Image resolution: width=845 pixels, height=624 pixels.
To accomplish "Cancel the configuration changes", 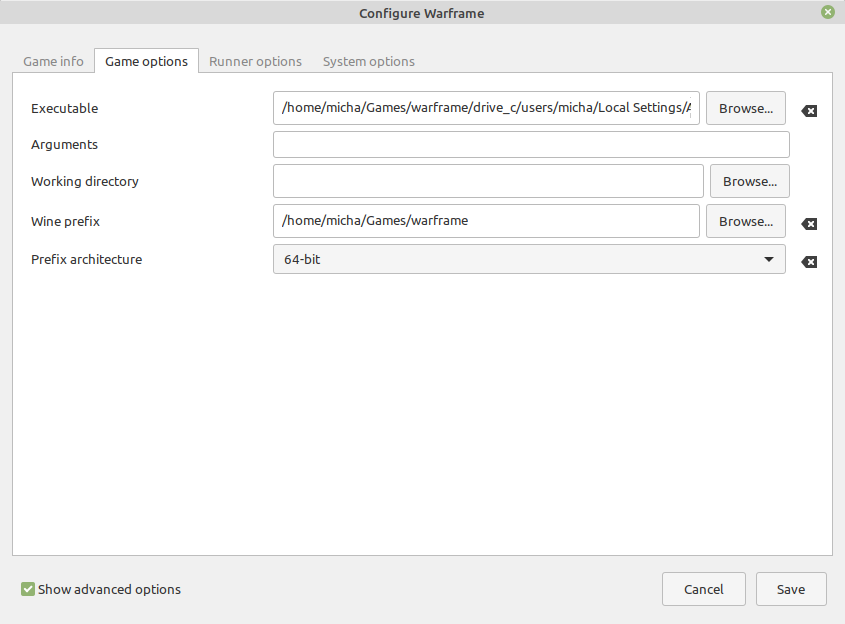I will pos(704,589).
